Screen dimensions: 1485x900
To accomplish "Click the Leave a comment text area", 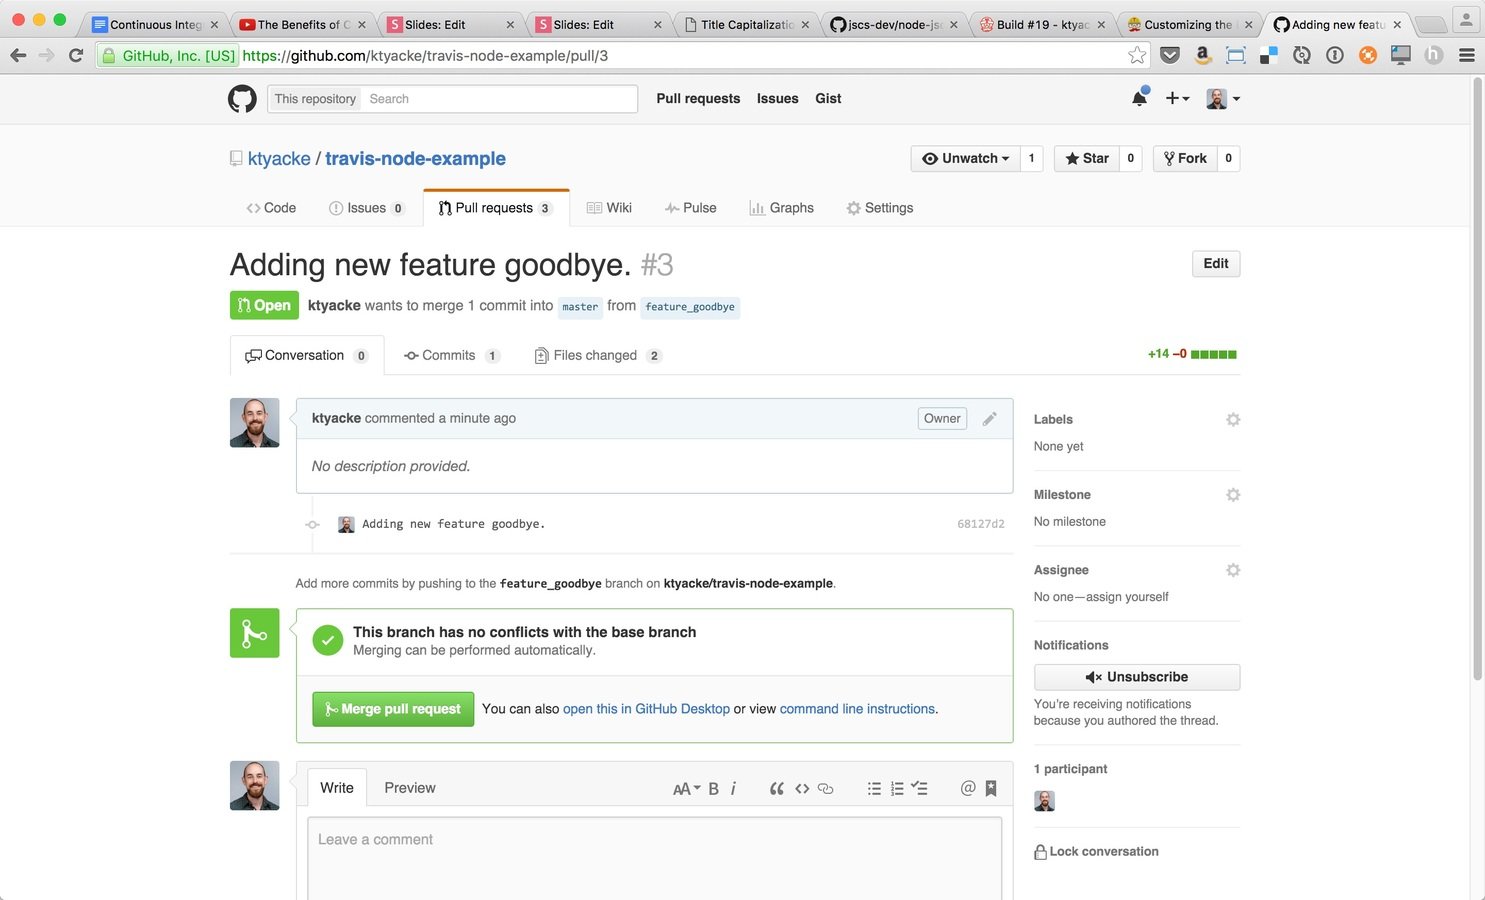I will 655,859.
